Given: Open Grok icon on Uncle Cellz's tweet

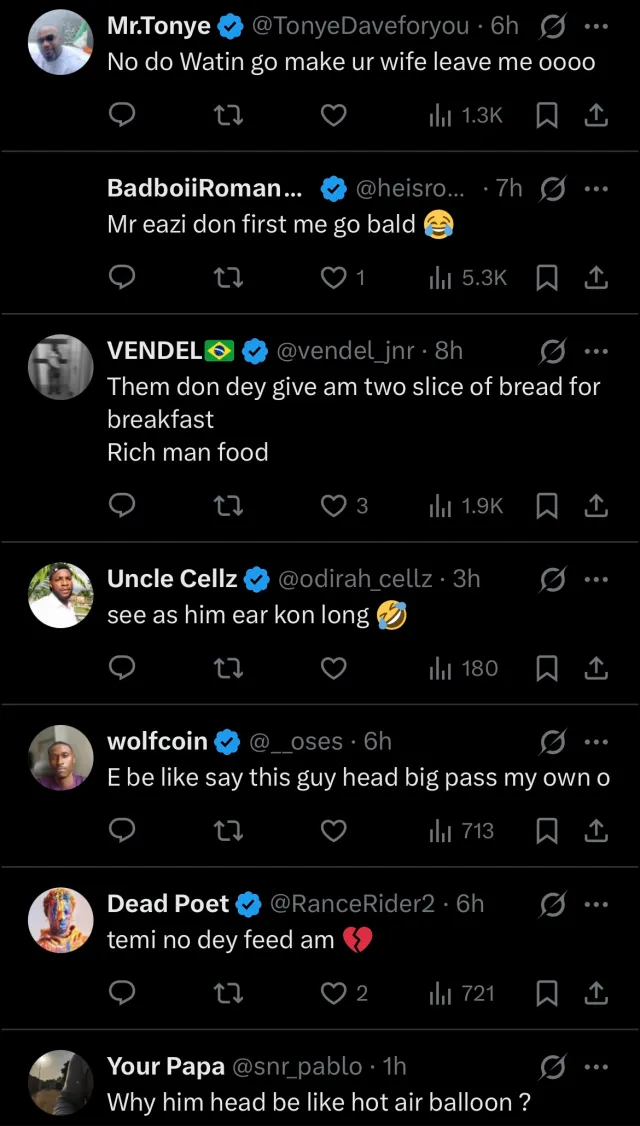Looking at the screenshot, I should (552, 579).
